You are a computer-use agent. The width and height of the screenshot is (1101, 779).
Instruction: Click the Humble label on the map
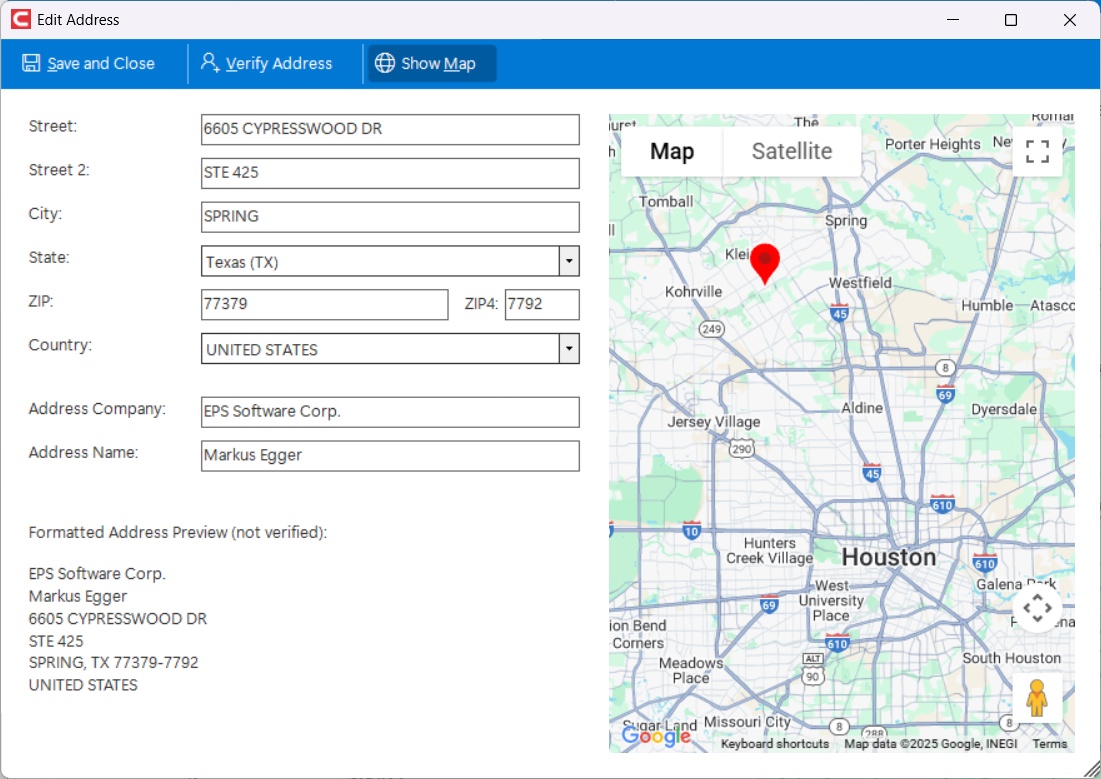click(x=987, y=306)
